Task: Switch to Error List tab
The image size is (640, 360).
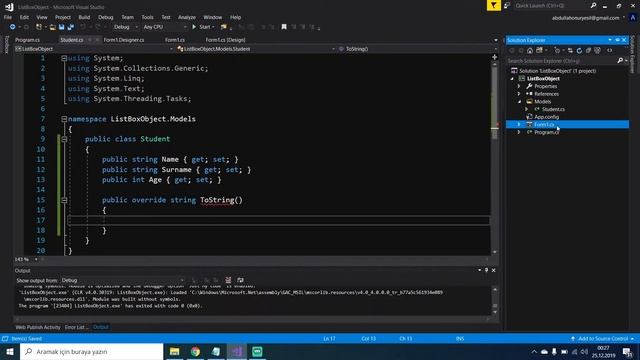Action: point(75,327)
